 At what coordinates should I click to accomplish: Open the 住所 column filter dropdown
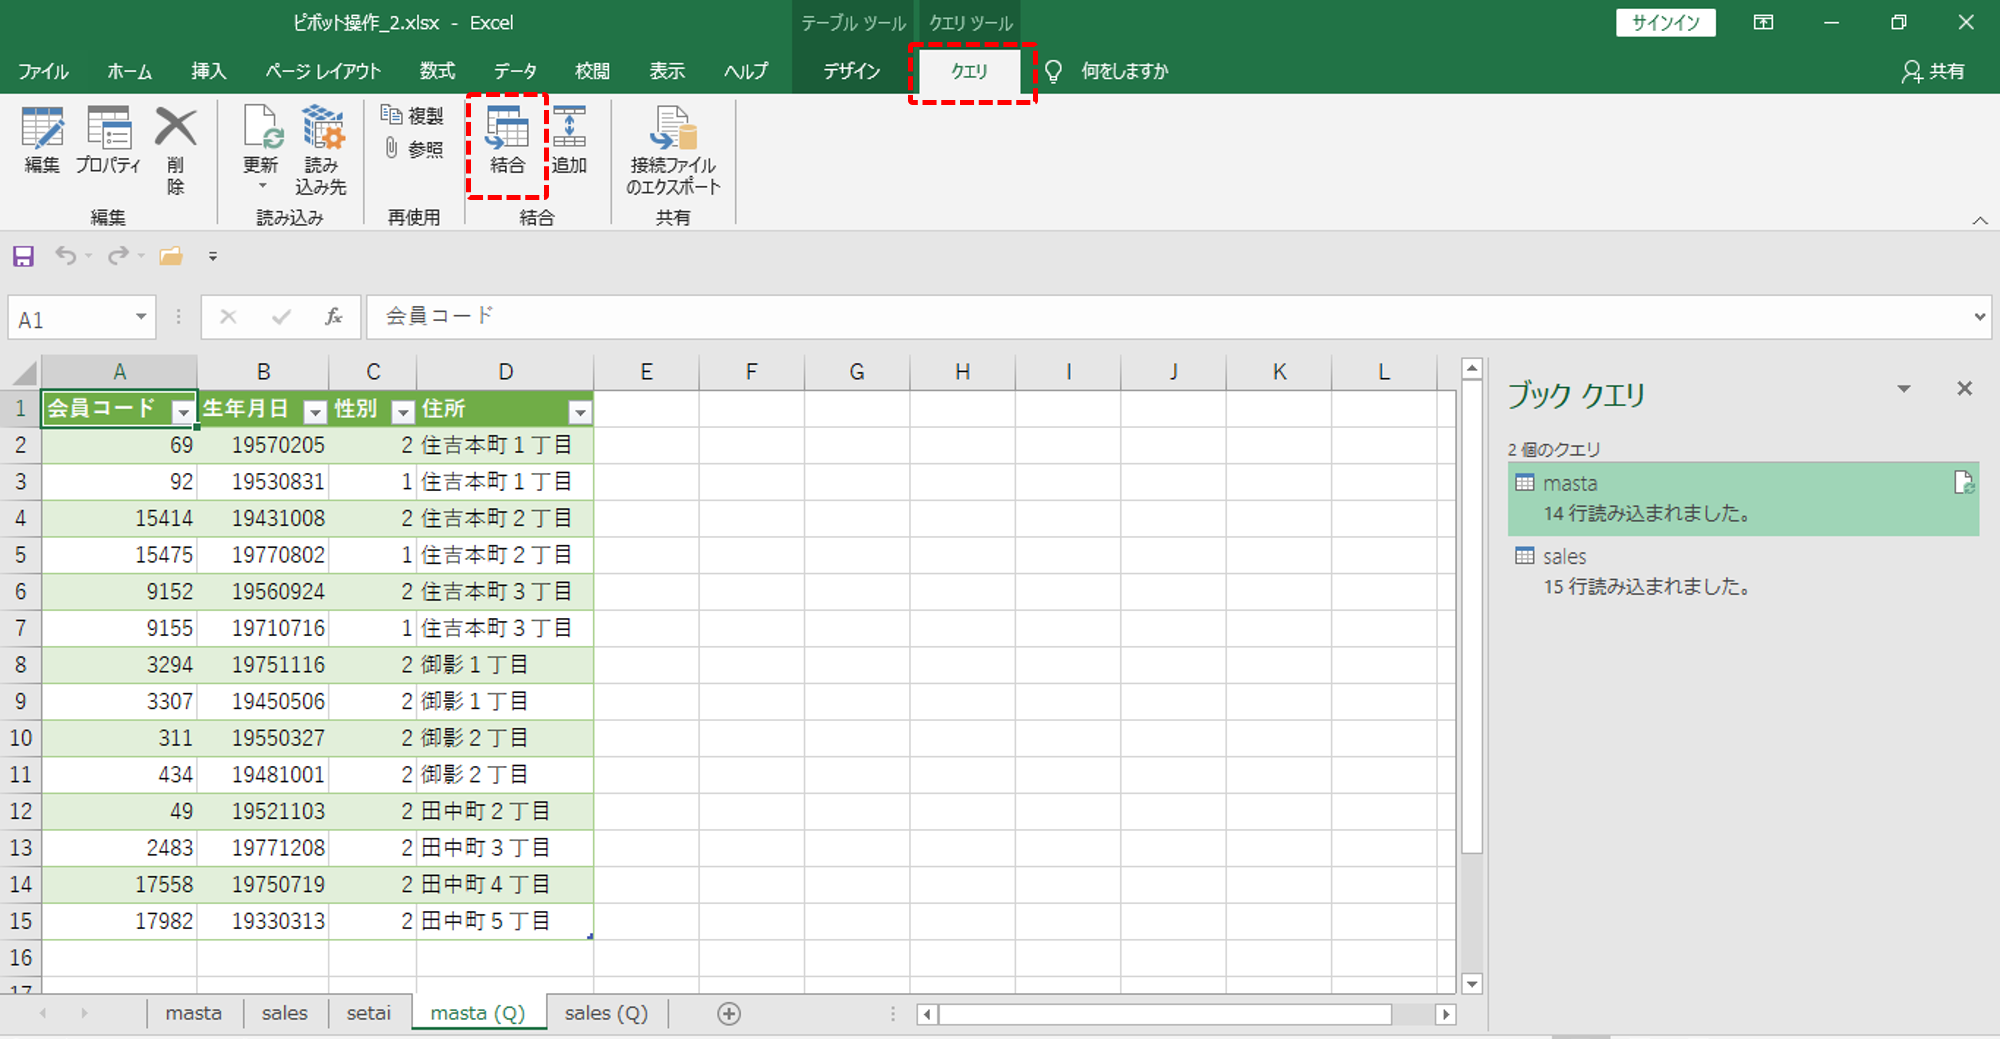579,411
